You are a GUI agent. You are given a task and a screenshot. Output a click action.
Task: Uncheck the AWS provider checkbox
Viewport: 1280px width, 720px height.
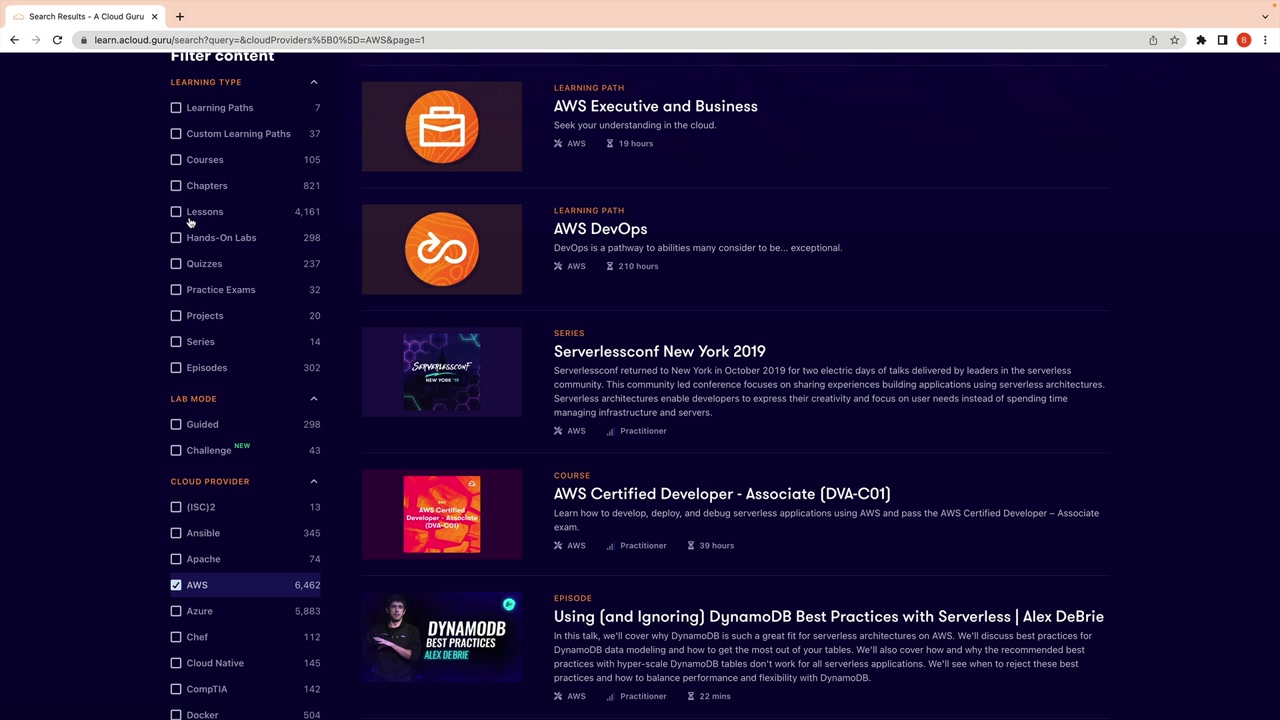point(176,585)
